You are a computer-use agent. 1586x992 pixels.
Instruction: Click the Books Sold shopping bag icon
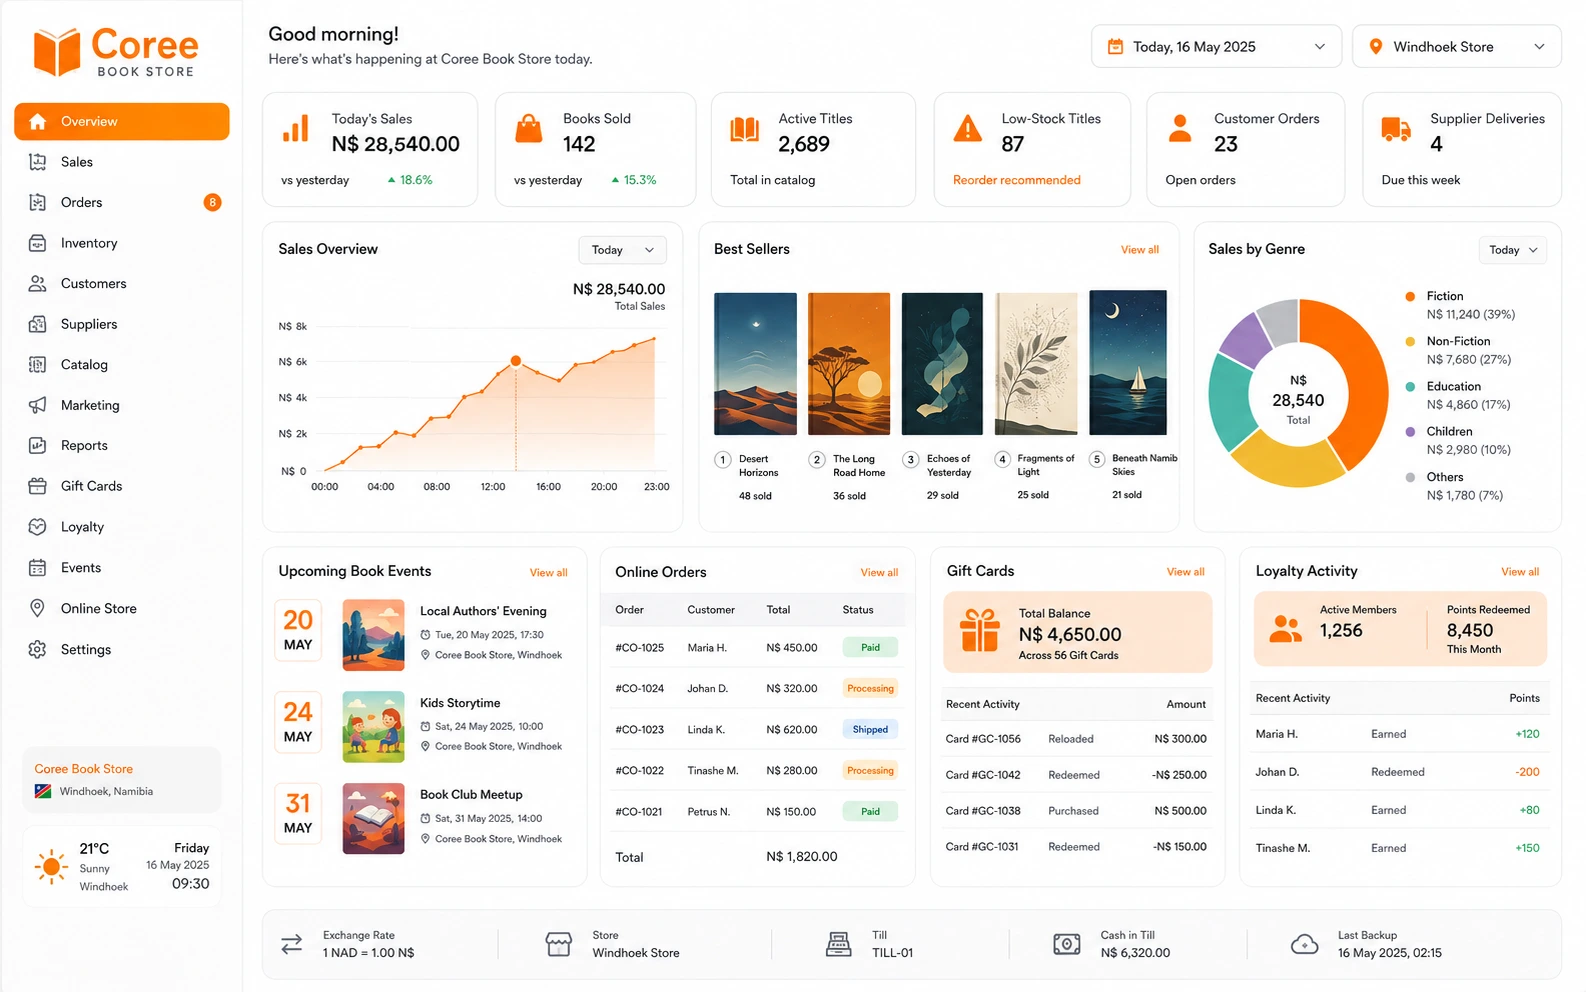click(x=529, y=129)
